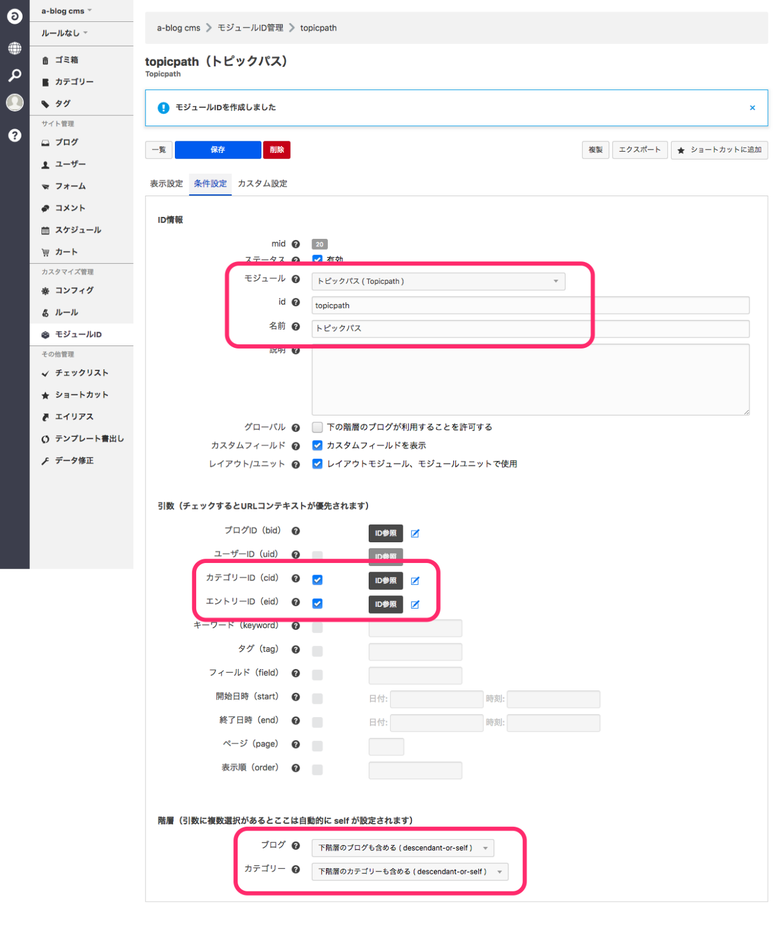This screenshot has width=780, height=931.
Task: Click the edit icon beside Entry ID reference
Action: coord(415,604)
